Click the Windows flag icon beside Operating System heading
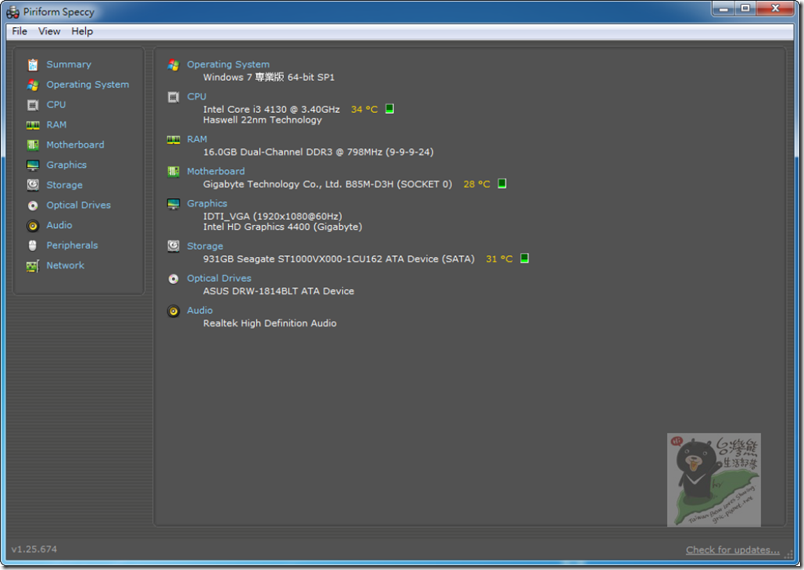The width and height of the screenshot is (804, 570). pyautogui.click(x=173, y=65)
